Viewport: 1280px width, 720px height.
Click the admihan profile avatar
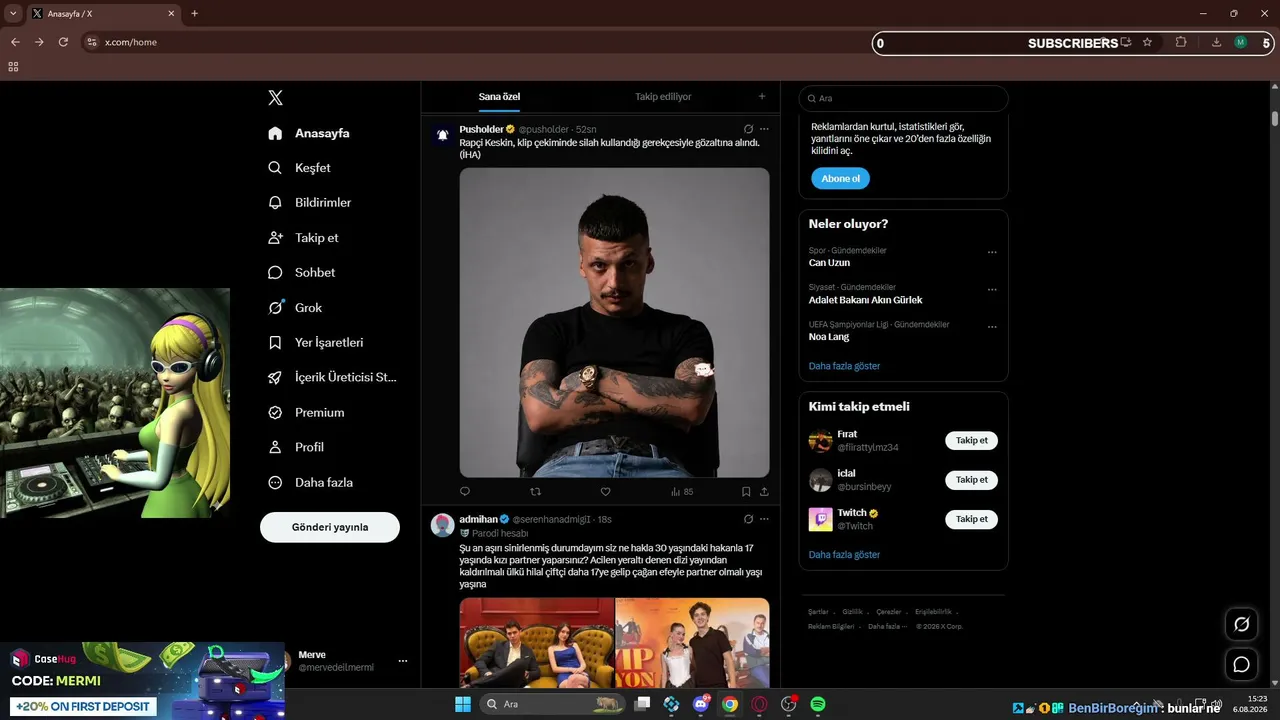[x=442, y=525]
